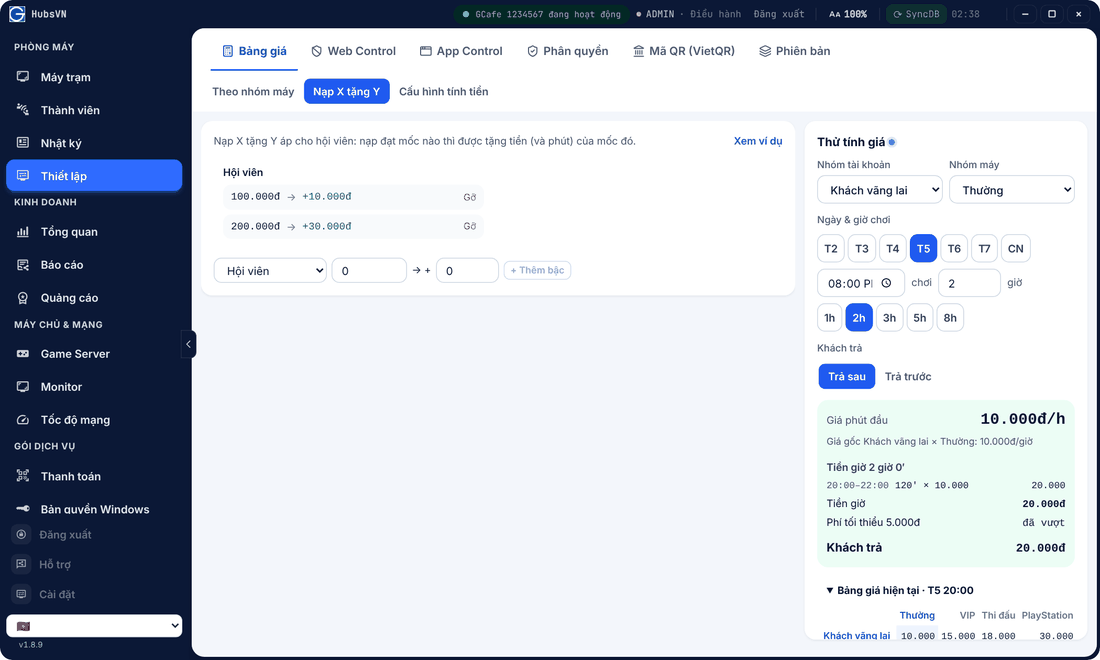This screenshot has height=660, width=1100.
Task: Switch to Web Control tab
Action: (354, 51)
